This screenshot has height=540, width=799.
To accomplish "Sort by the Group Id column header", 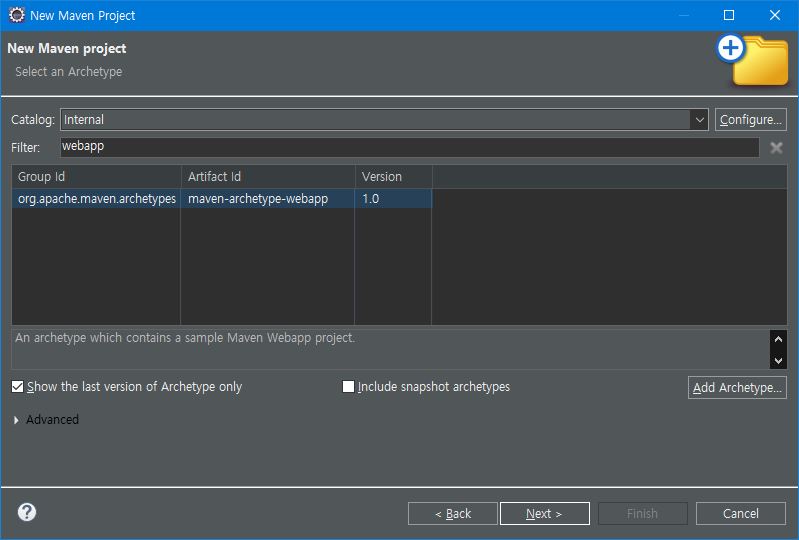I will point(96,177).
